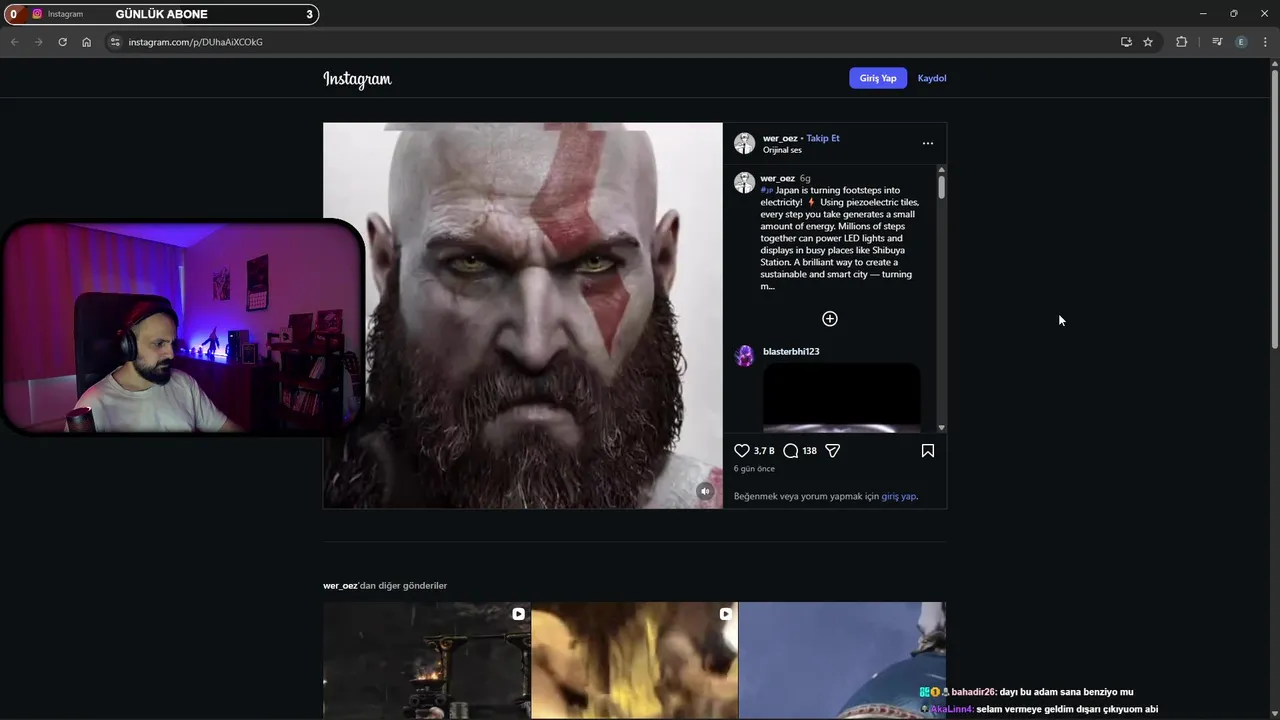Viewport: 1280px width, 720px height.
Task: Click the Instagram logo
Action: [357, 79]
